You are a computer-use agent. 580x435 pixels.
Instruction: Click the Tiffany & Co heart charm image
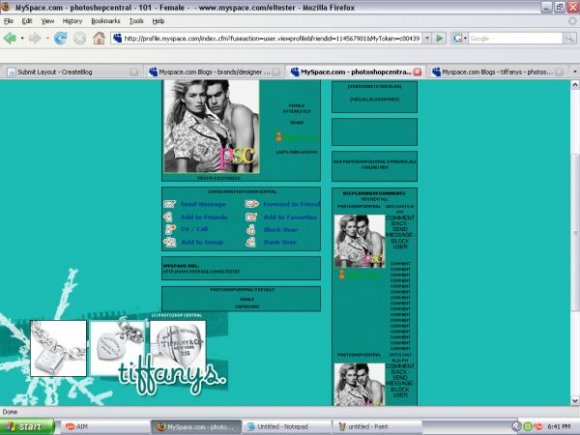click(x=178, y=345)
